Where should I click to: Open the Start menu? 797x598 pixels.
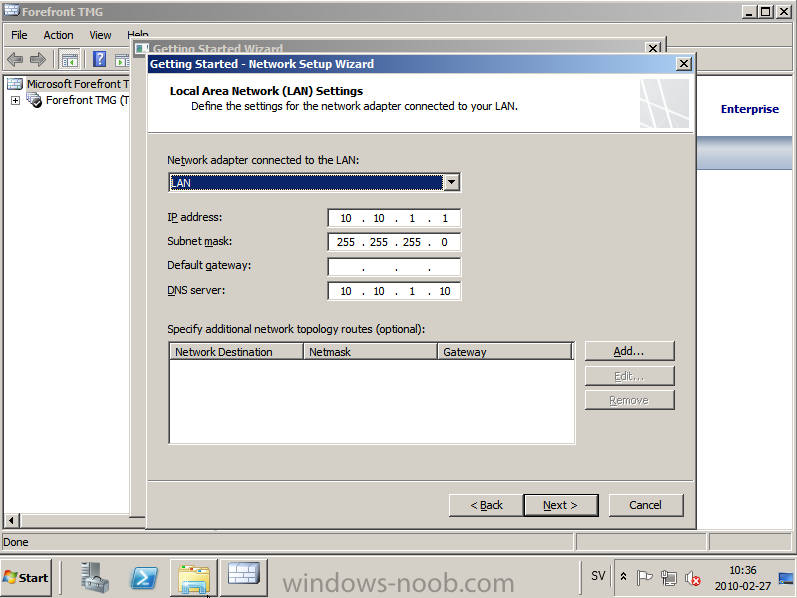26,578
